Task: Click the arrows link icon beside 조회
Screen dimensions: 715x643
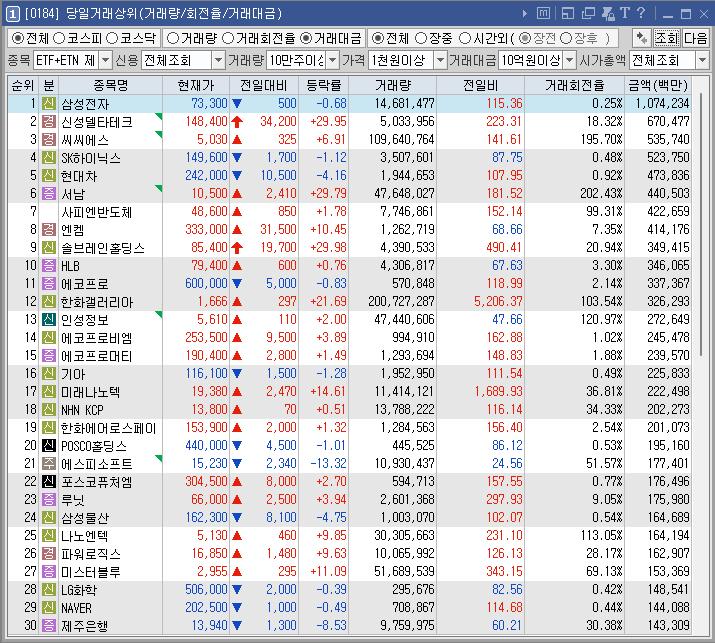Action: (642, 38)
